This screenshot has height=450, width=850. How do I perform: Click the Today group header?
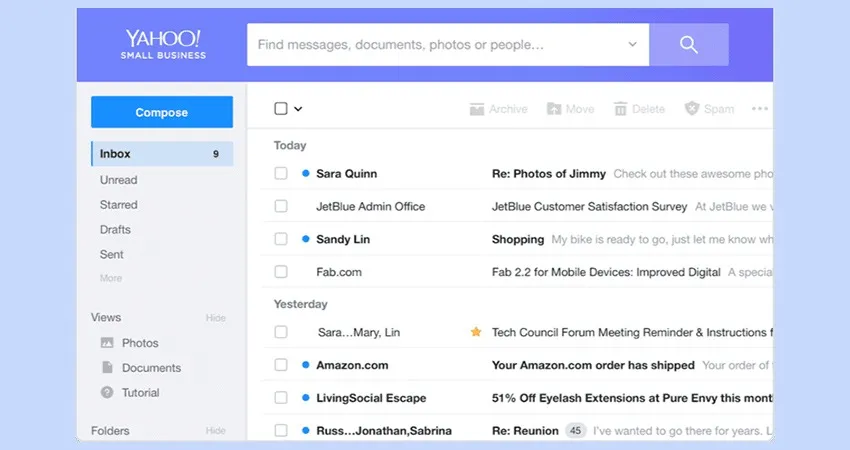(x=290, y=145)
